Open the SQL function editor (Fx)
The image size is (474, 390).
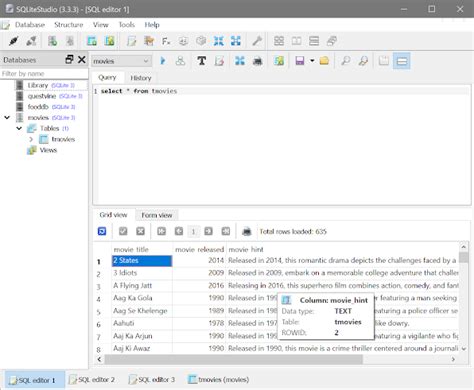click(x=166, y=41)
